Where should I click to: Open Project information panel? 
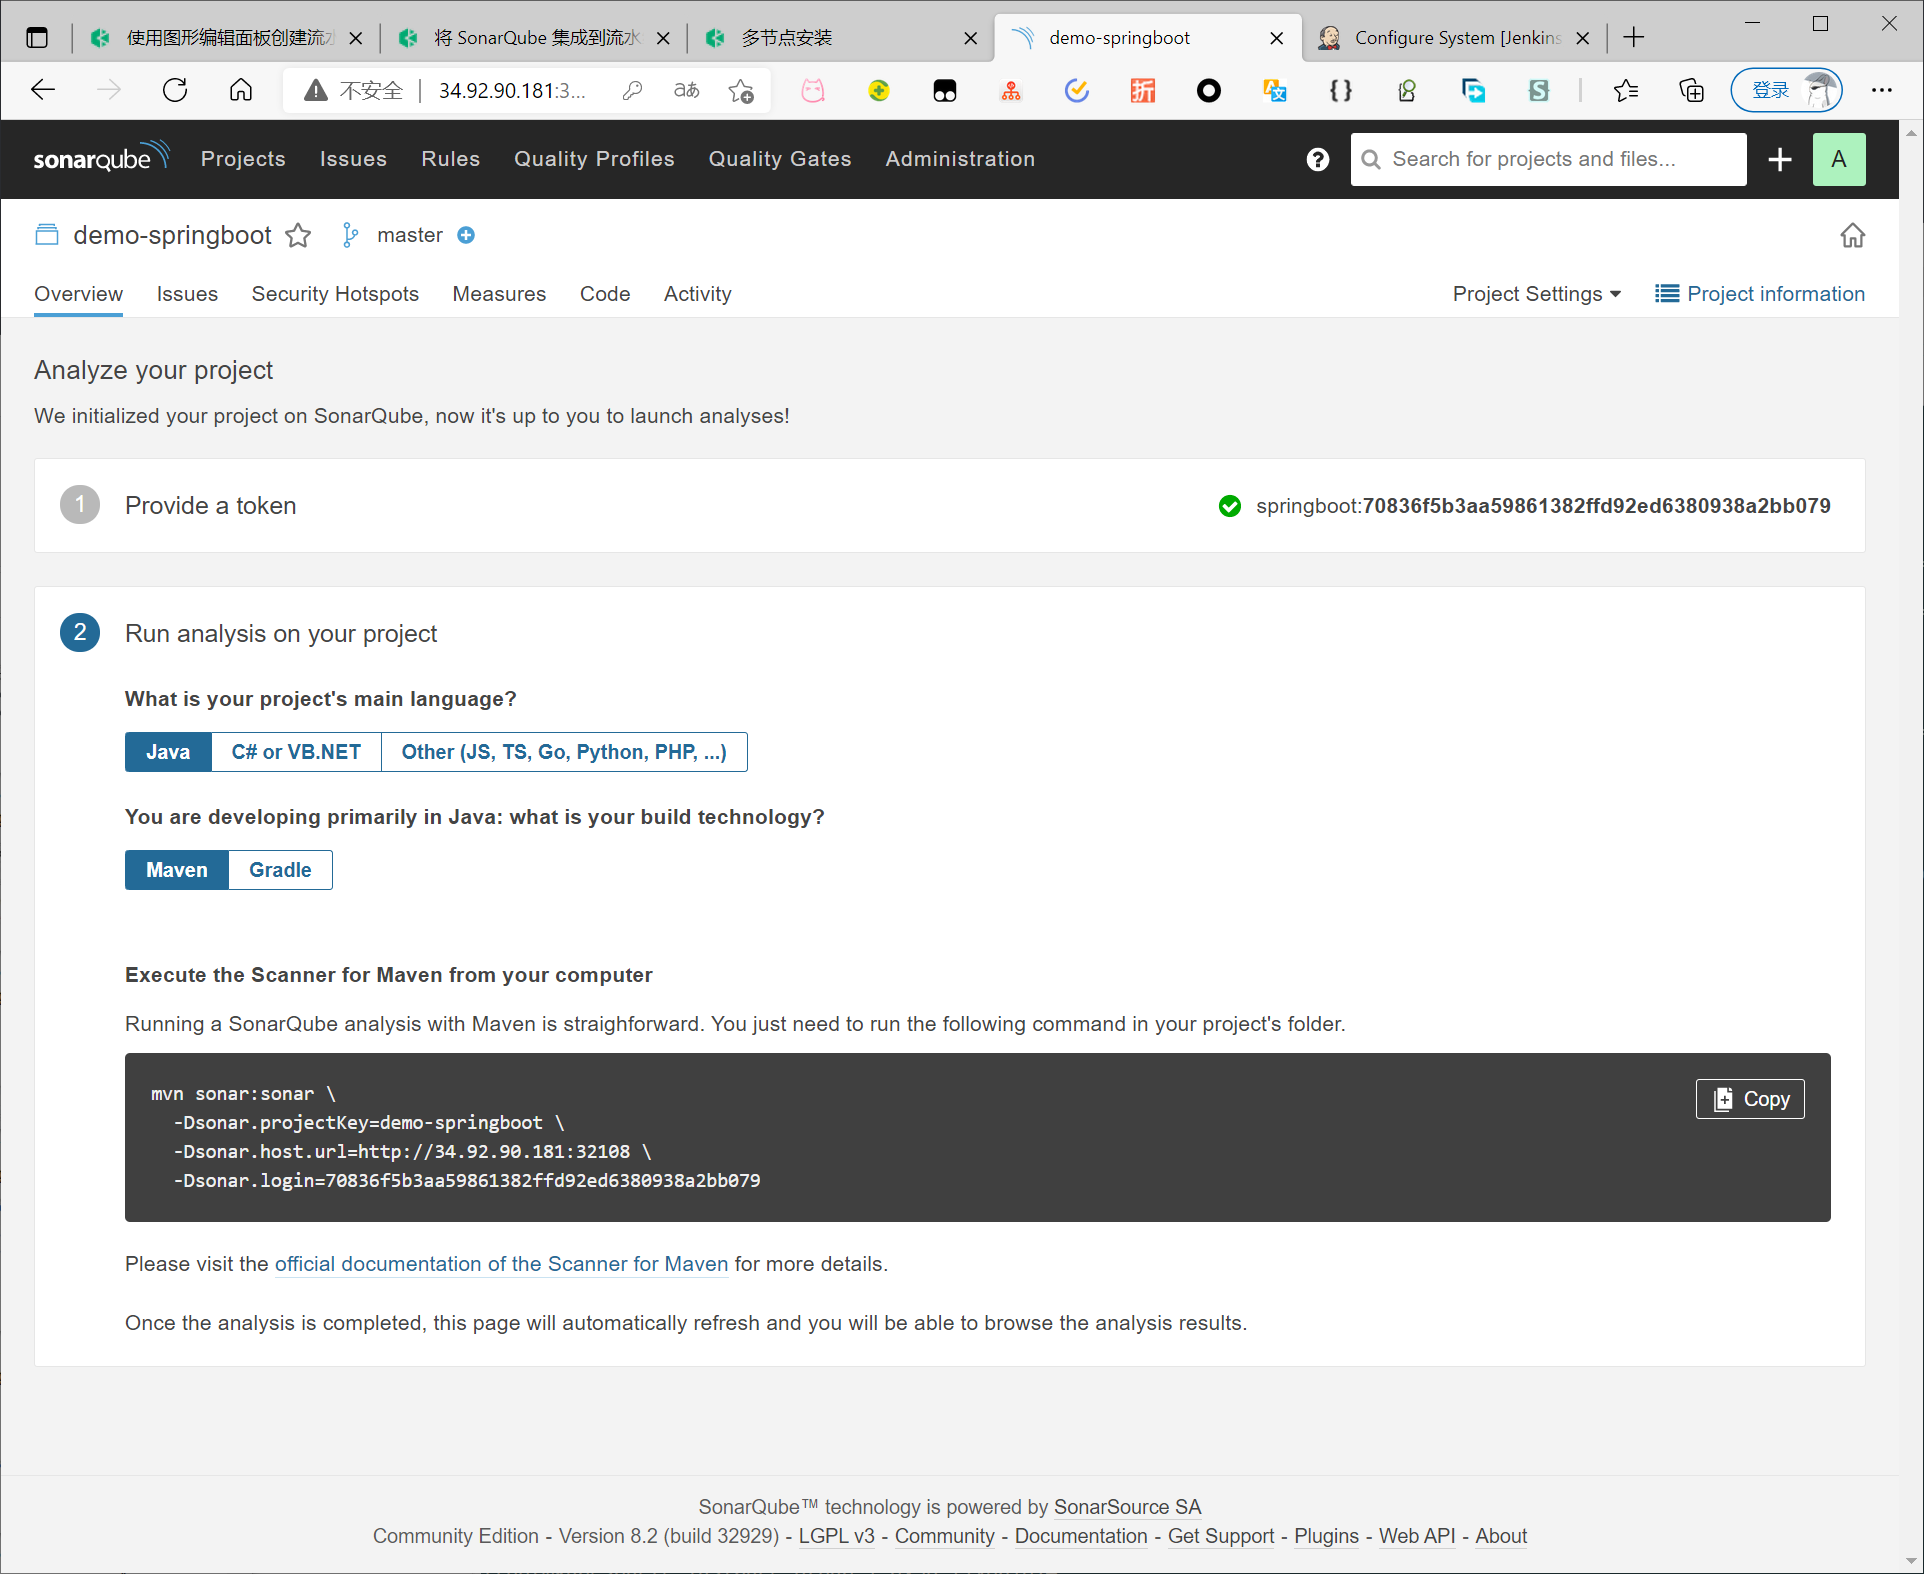pos(1760,294)
